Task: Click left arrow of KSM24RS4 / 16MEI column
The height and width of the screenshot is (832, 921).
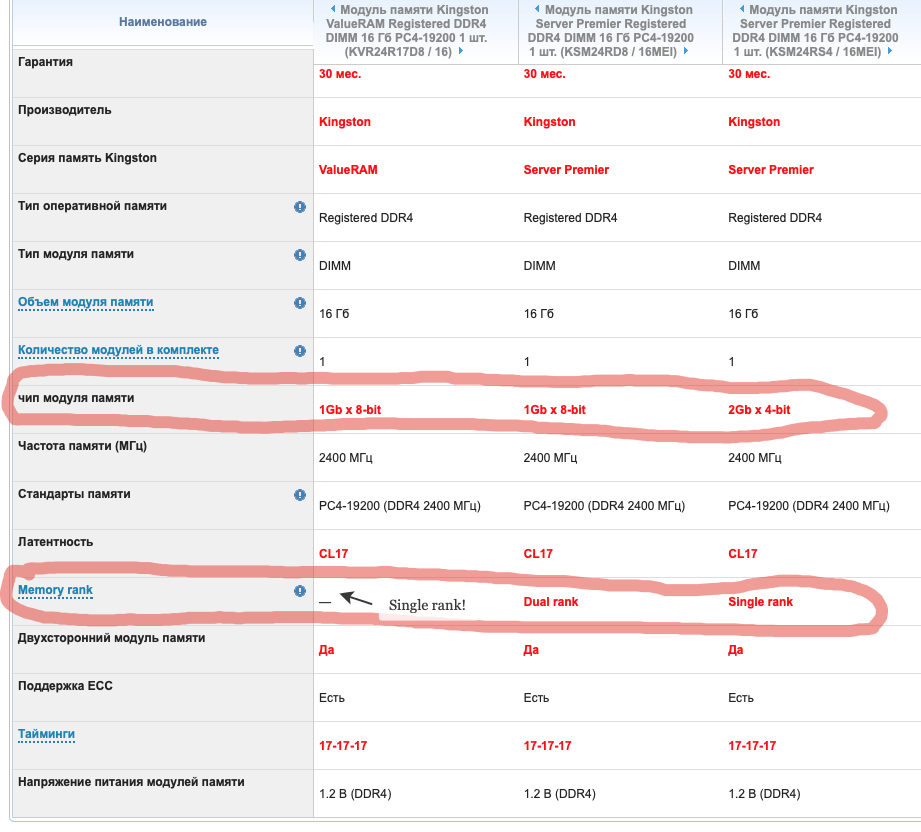Action: point(742,9)
